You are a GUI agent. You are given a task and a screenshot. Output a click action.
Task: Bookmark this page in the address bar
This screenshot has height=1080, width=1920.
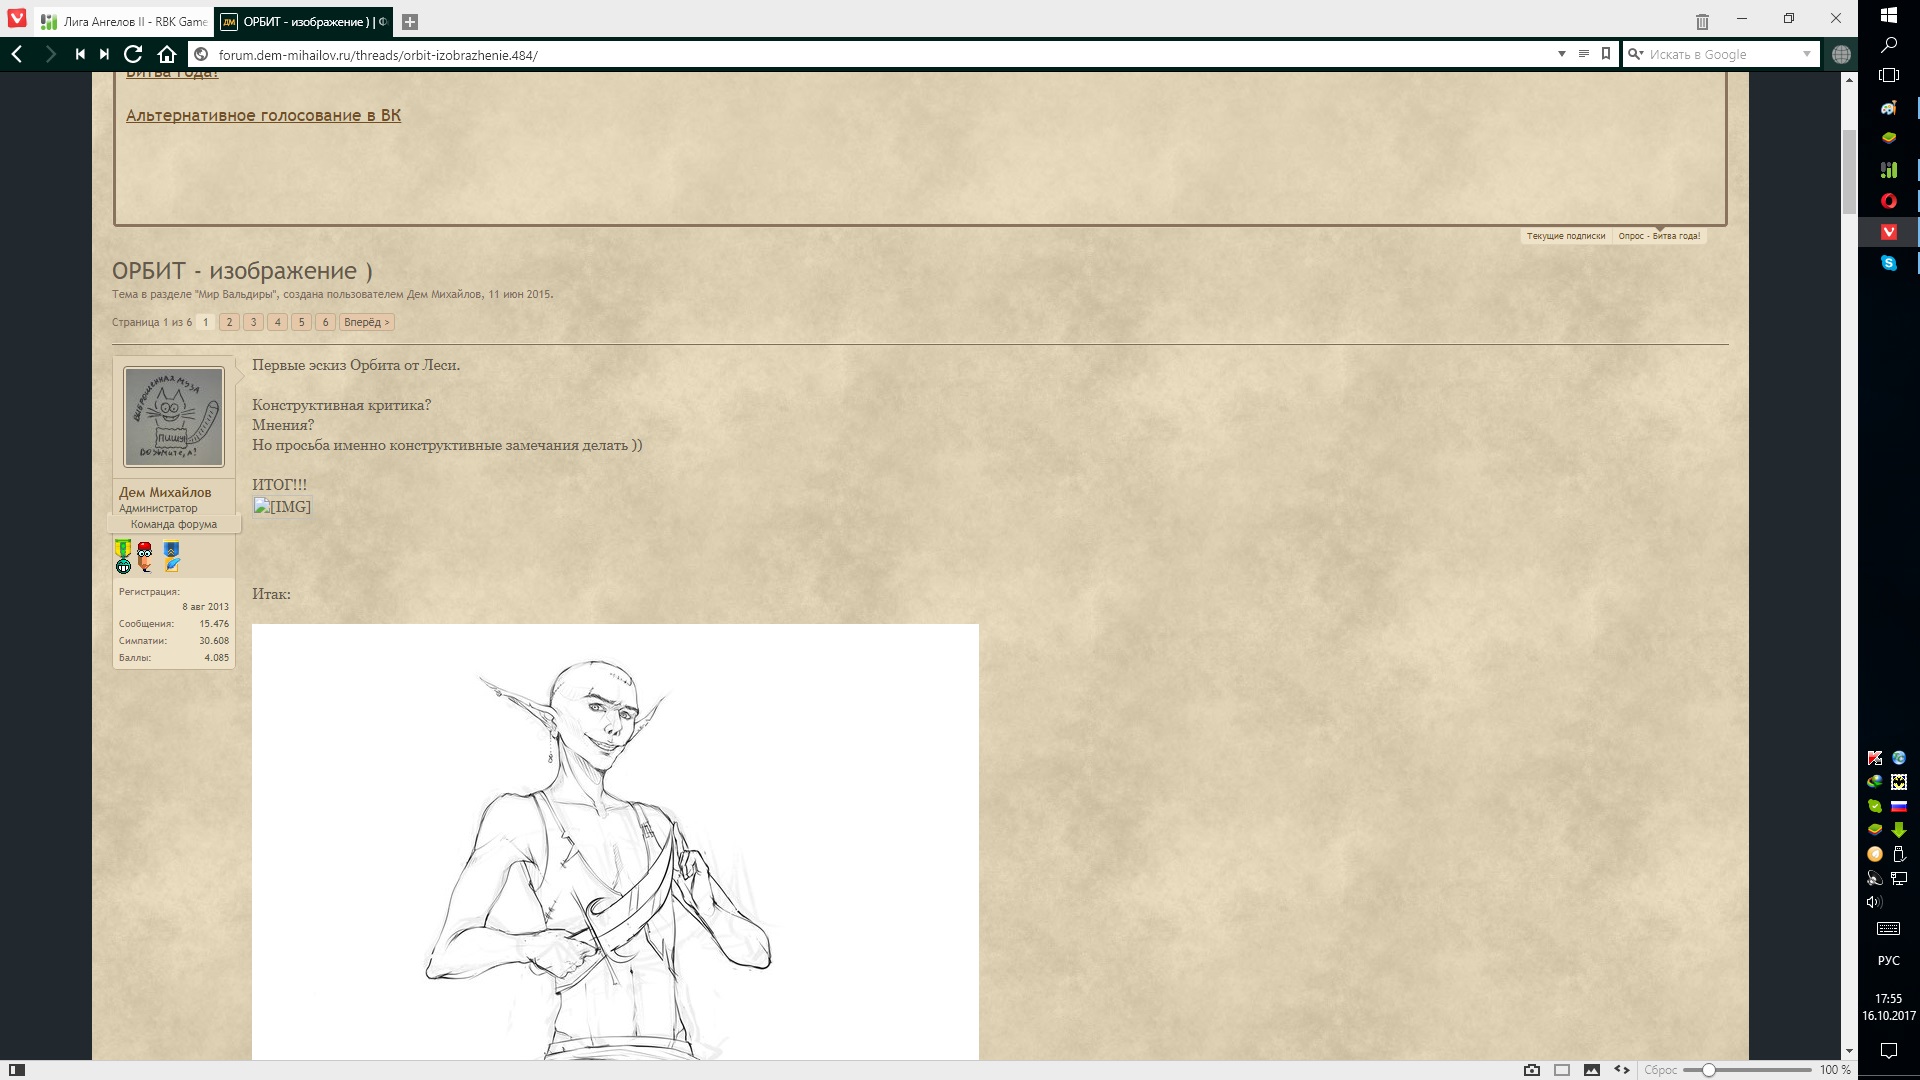point(1606,54)
